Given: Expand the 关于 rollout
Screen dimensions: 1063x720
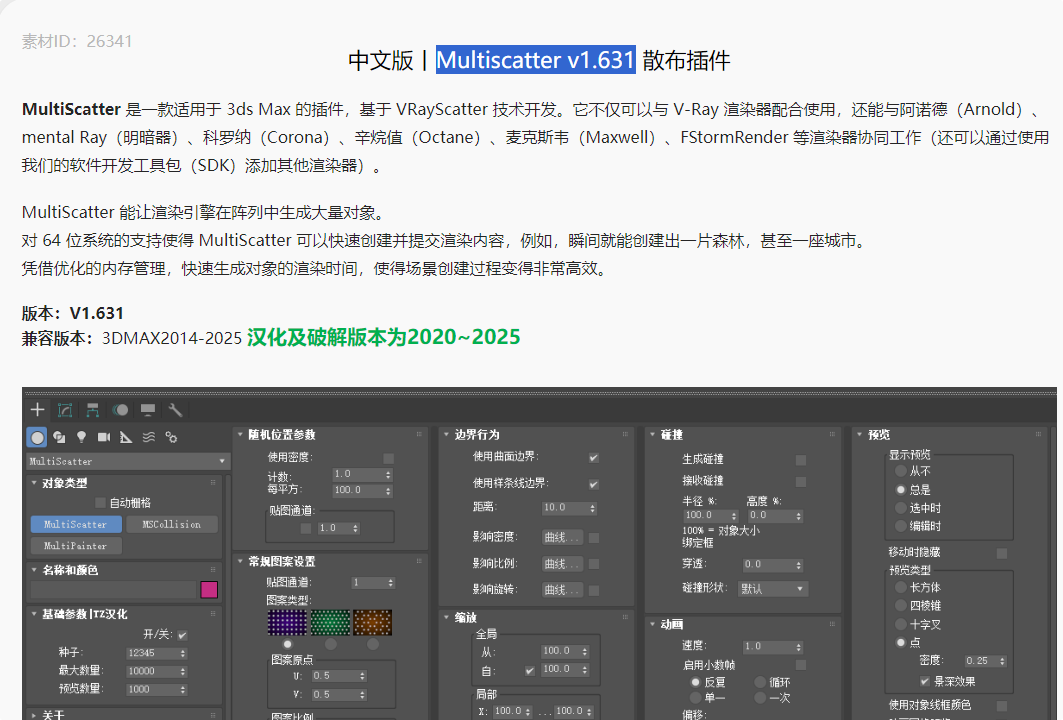Looking at the screenshot, I should (x=34, y=715).
